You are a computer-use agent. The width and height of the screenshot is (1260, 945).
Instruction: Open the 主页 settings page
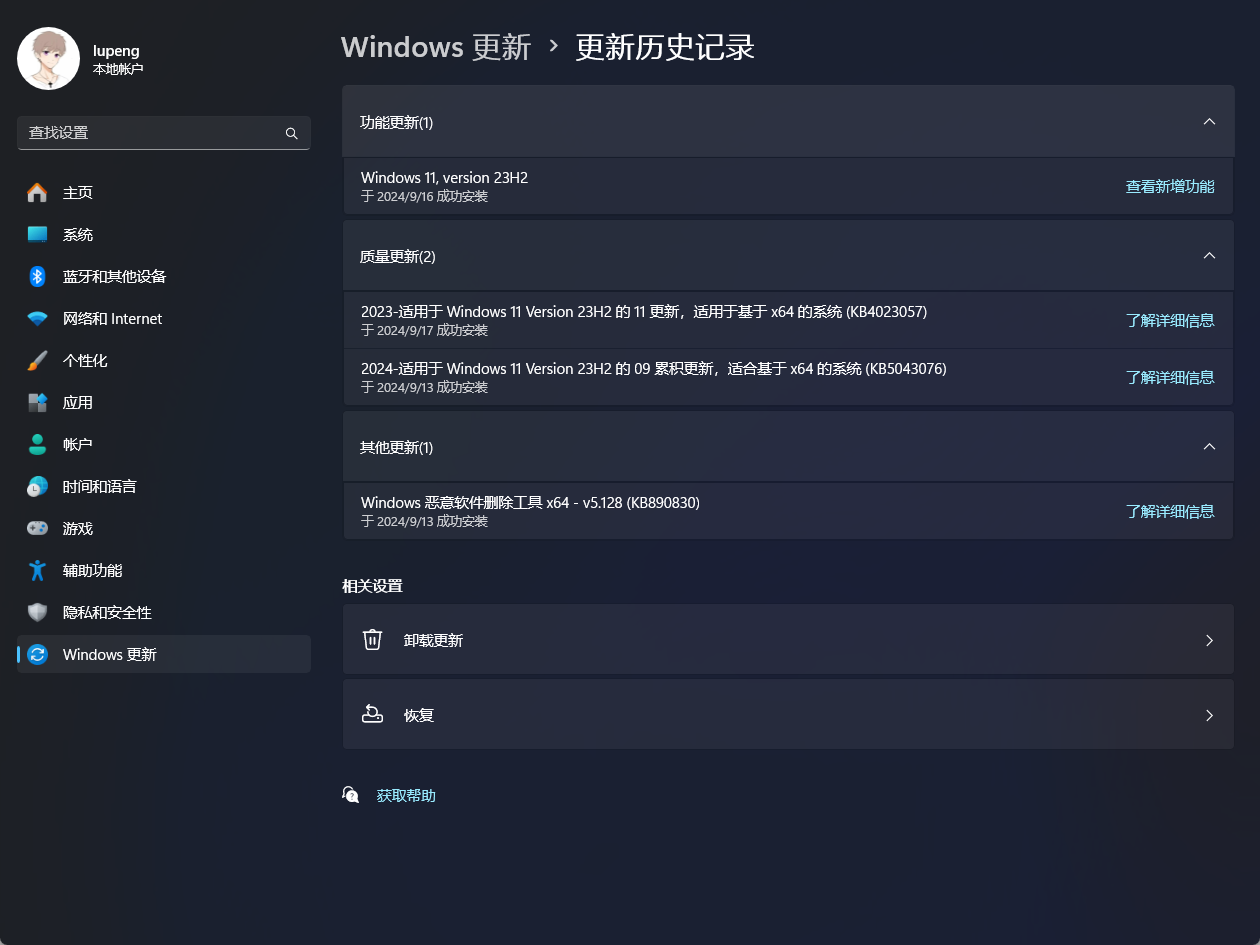click(164, 192)
